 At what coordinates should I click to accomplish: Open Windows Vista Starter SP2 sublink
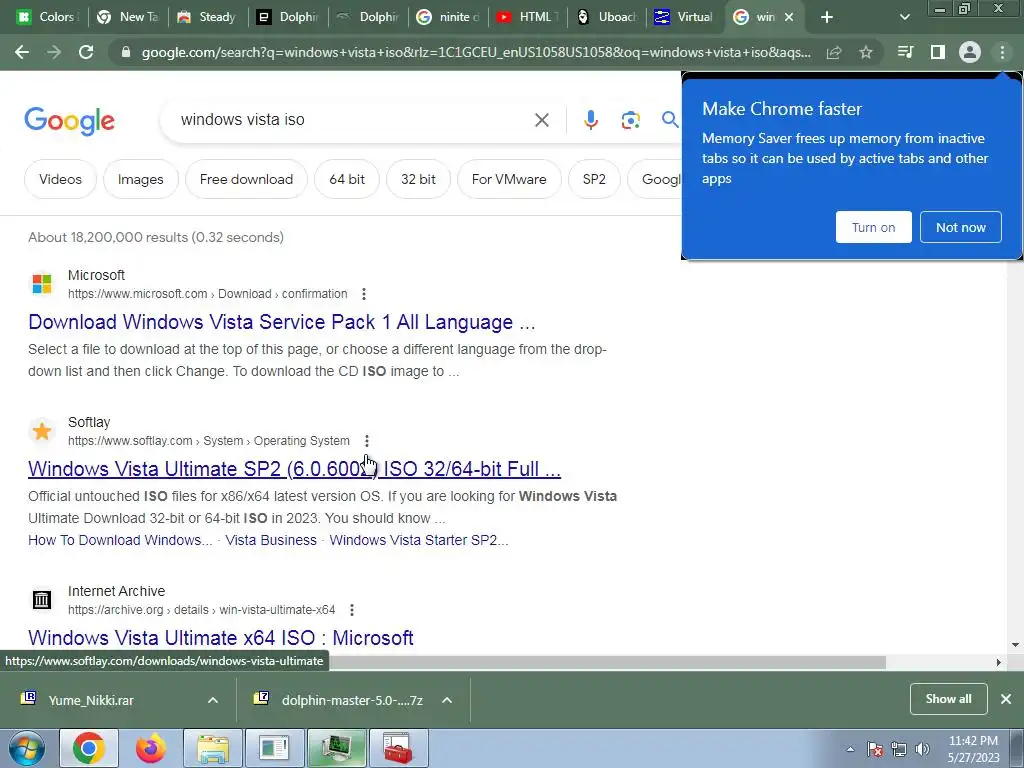419,540
